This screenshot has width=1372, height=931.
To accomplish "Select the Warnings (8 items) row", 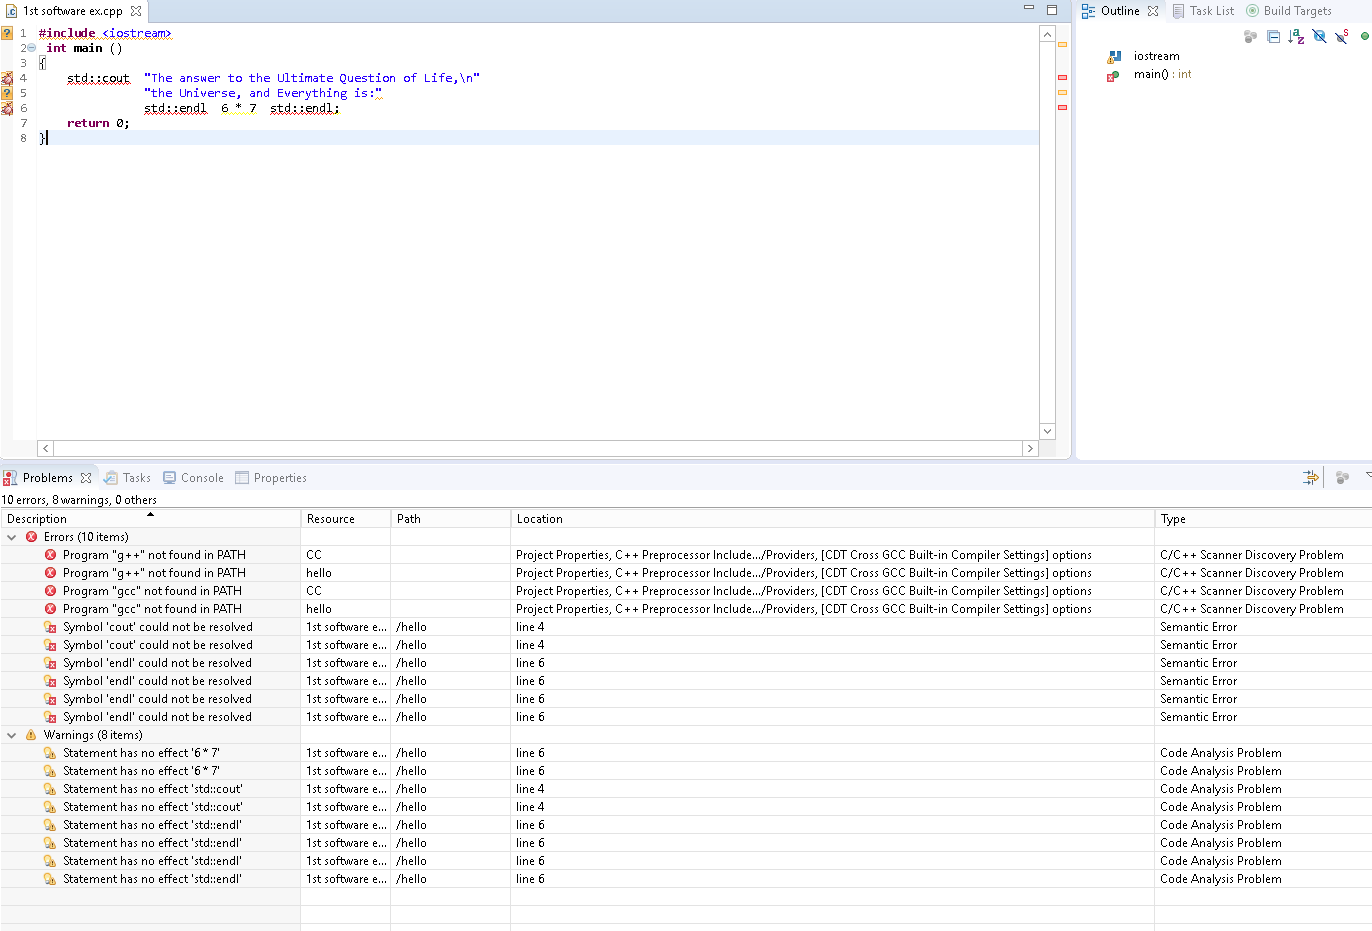I will pyautogui.click(x=686, y=735).
